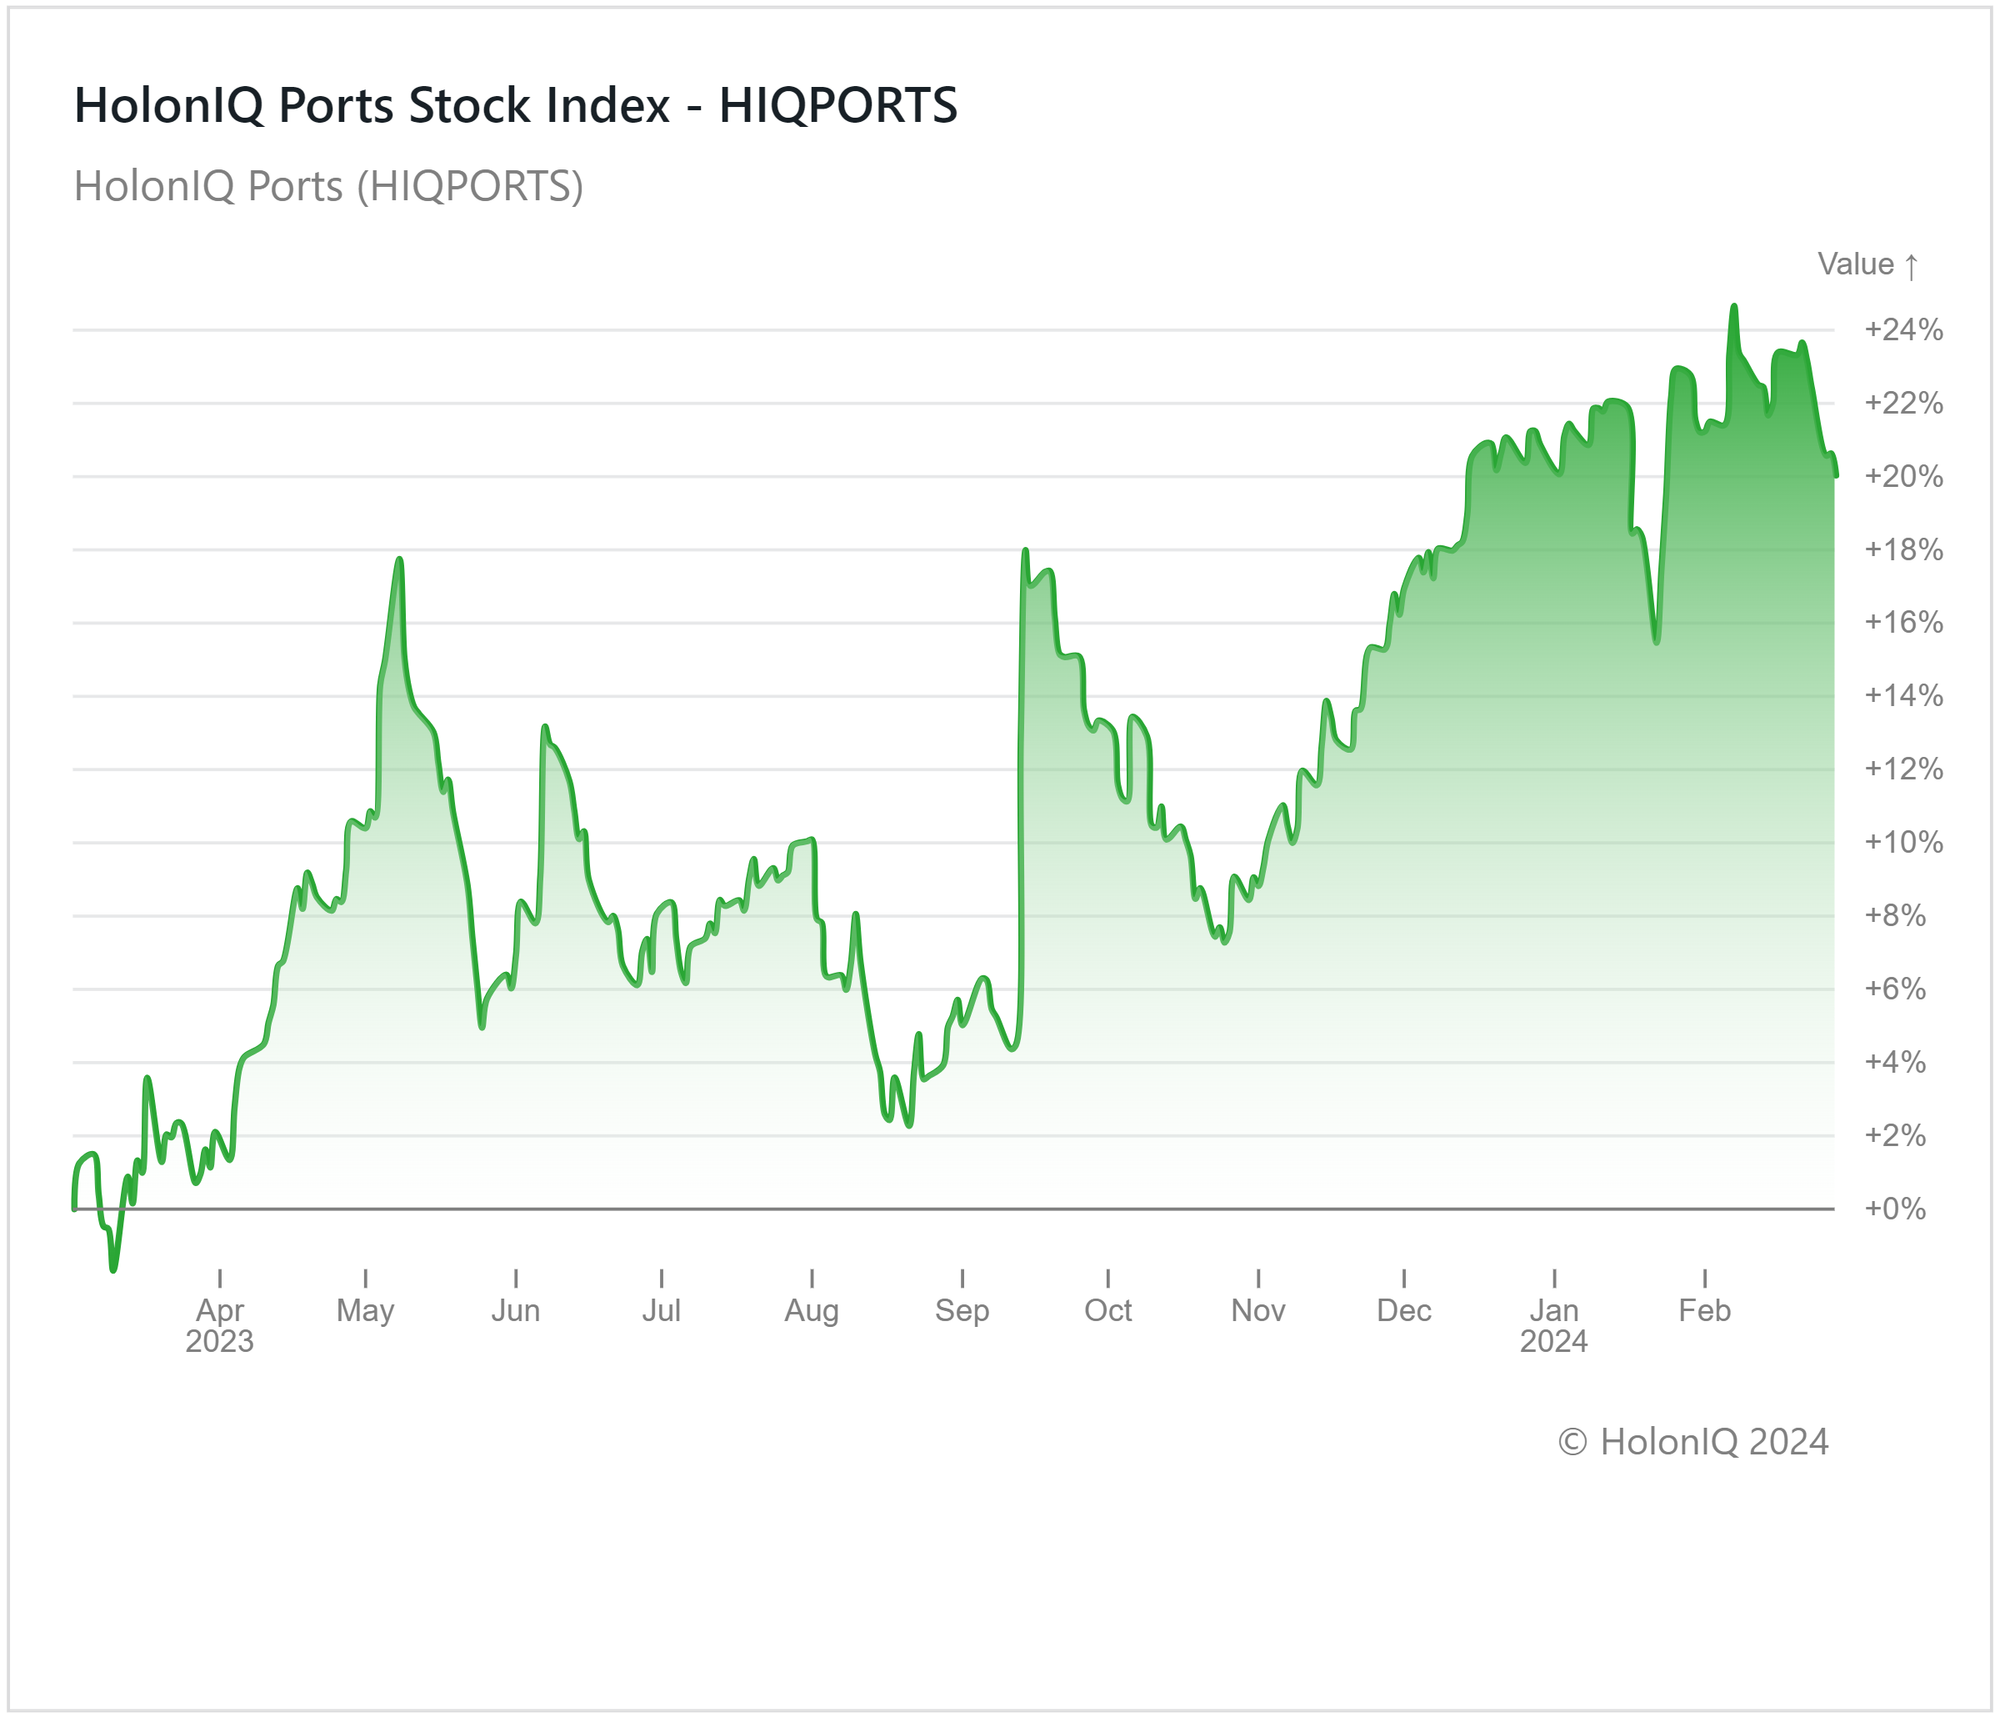Click the chart title HolonIQ Ports Stock Index

515,105
